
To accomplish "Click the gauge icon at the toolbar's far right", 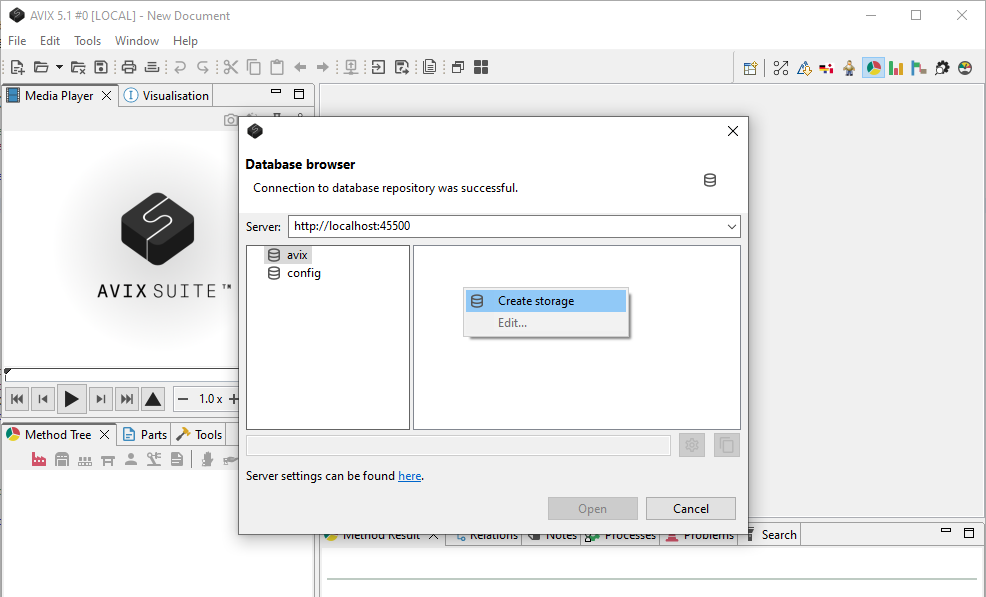I will click(965, 68).
